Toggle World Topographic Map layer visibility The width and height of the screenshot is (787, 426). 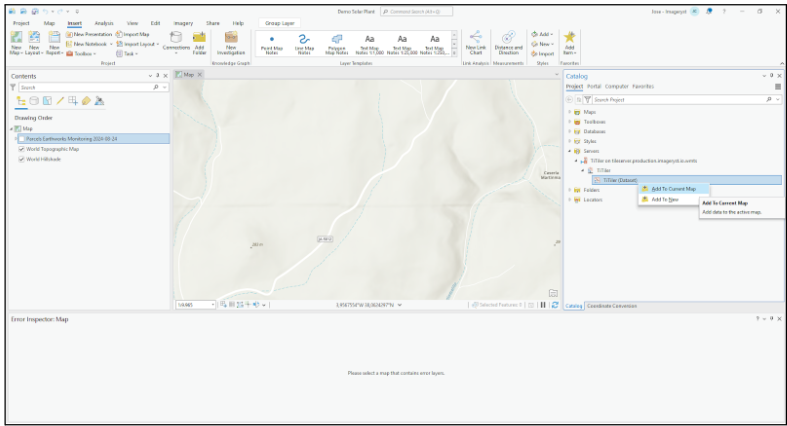(x=22, y=149)
